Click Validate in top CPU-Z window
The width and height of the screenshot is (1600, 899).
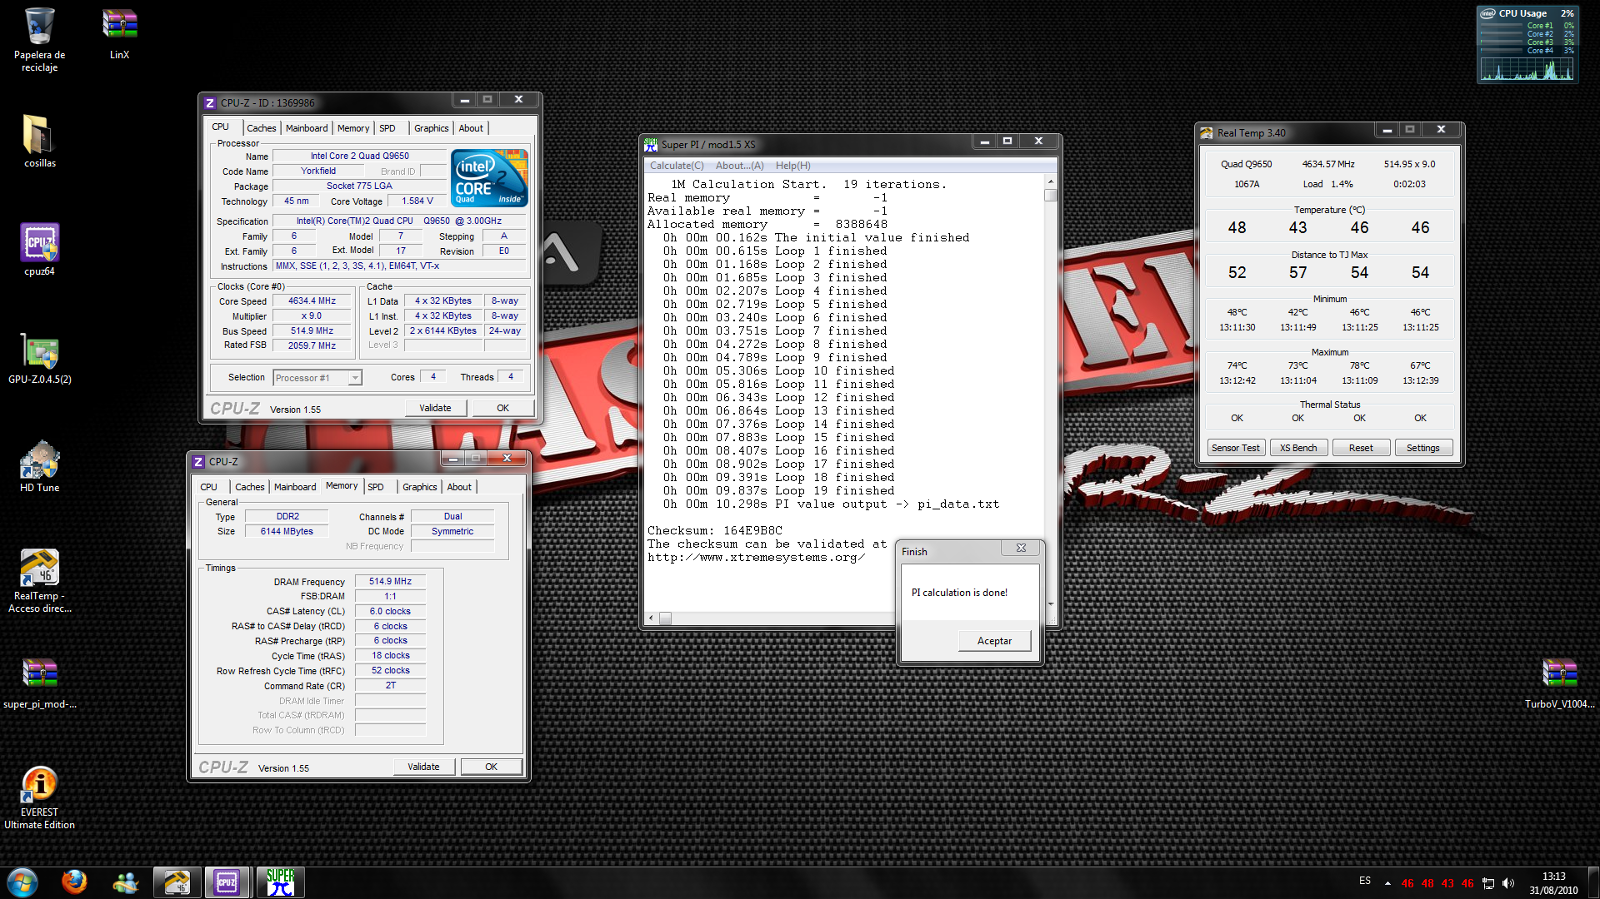[435, 408]
